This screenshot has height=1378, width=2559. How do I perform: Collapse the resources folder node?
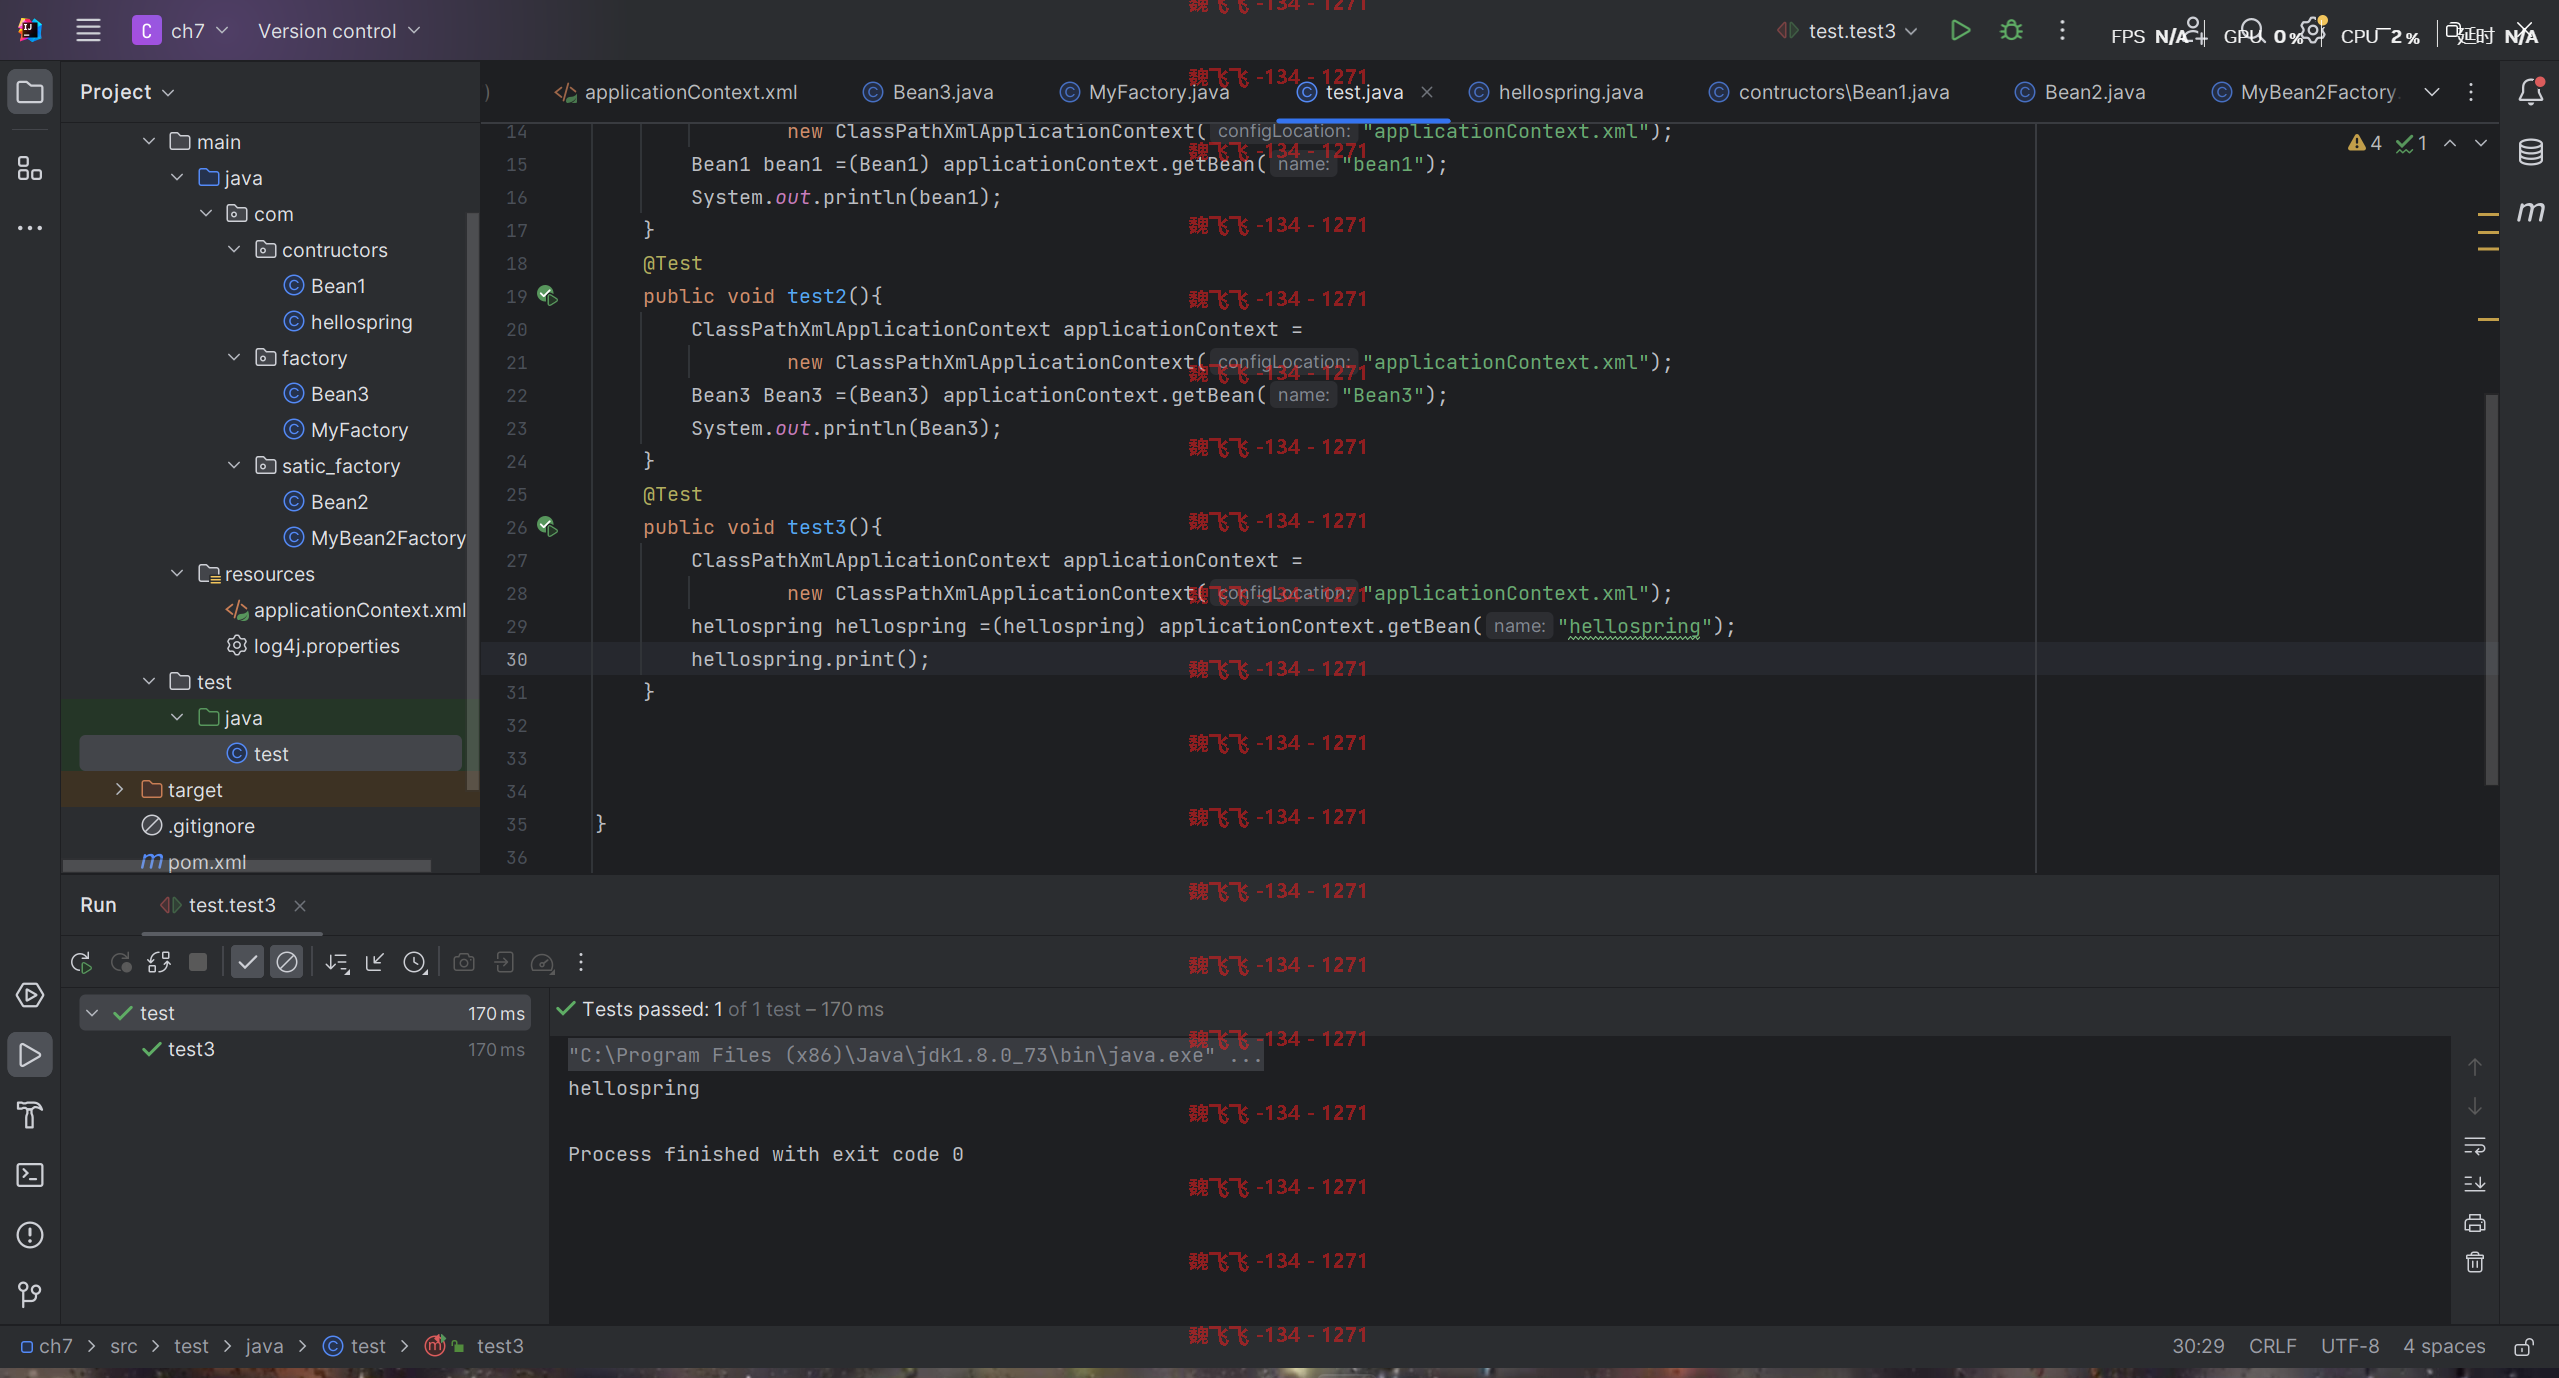(177, 573)
